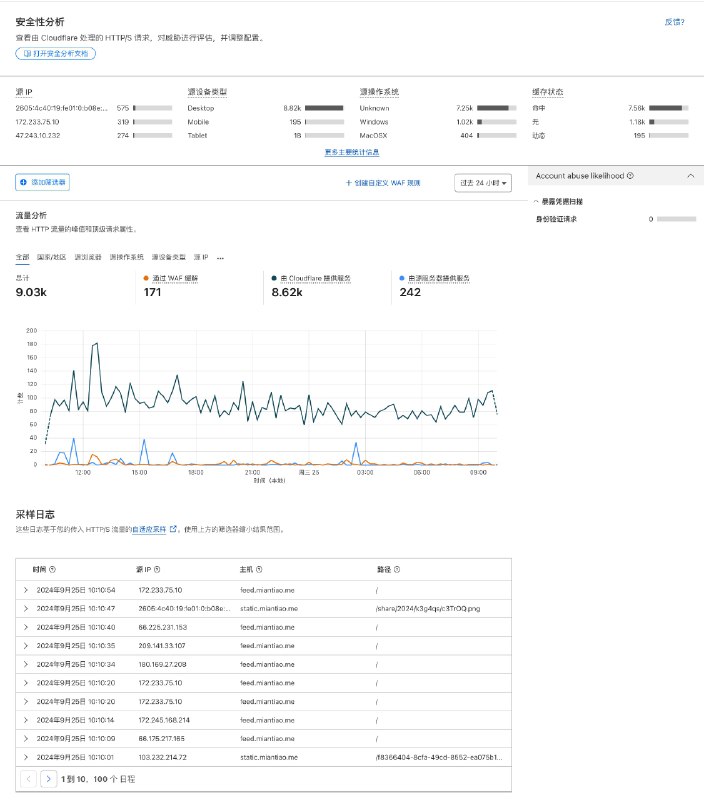Click the 添加筛选器 button
Viewport: 704px width, 800px height.
point(43,182)
